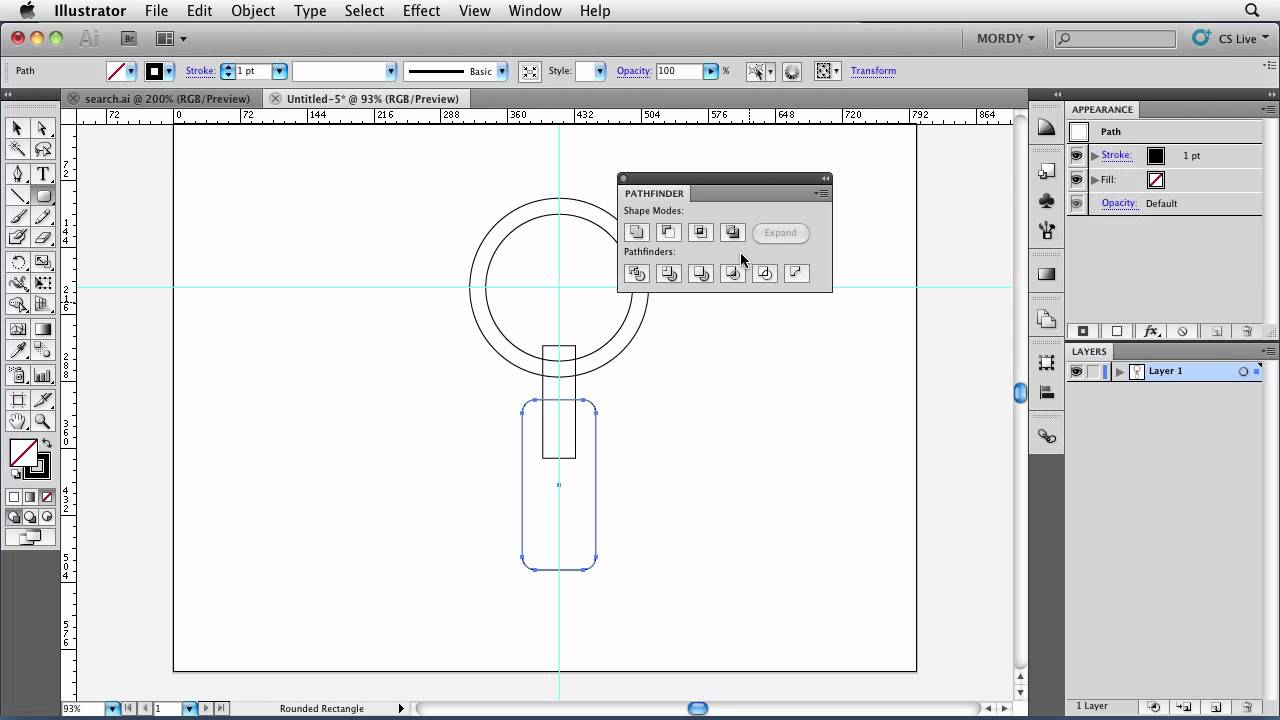
Task: Click the Add New Effect fx icon
Action: (1152, 331)
